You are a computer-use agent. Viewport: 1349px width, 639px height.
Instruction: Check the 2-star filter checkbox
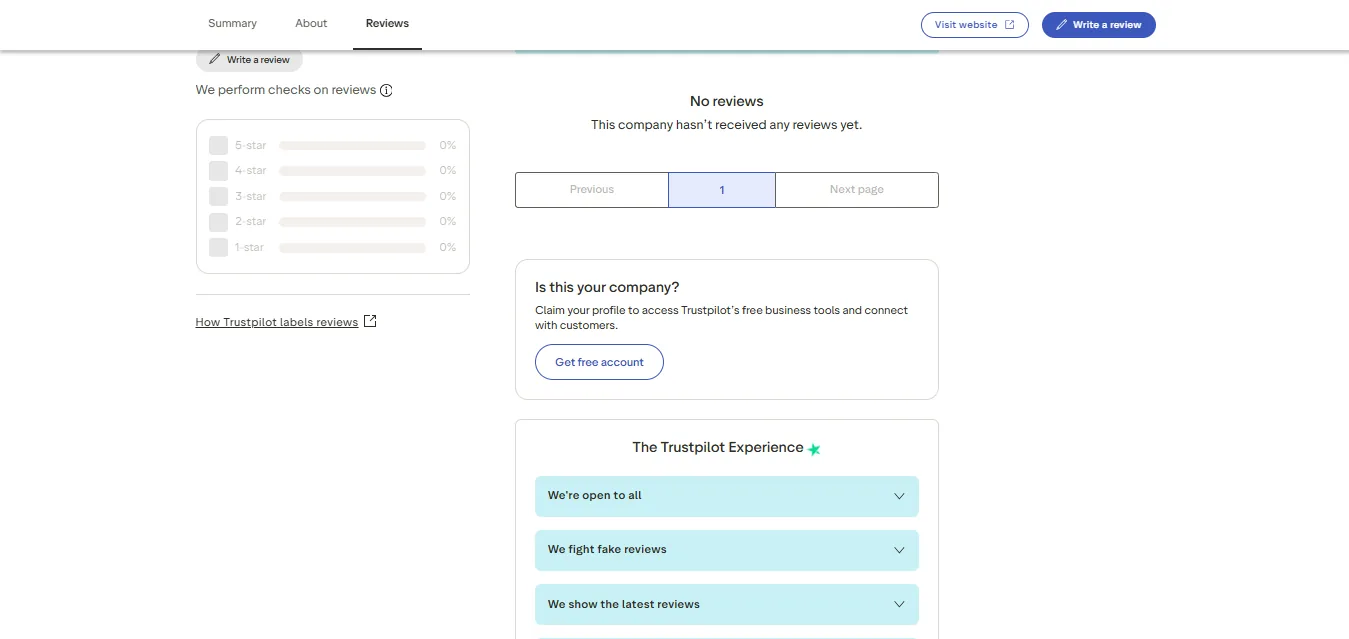218,222
